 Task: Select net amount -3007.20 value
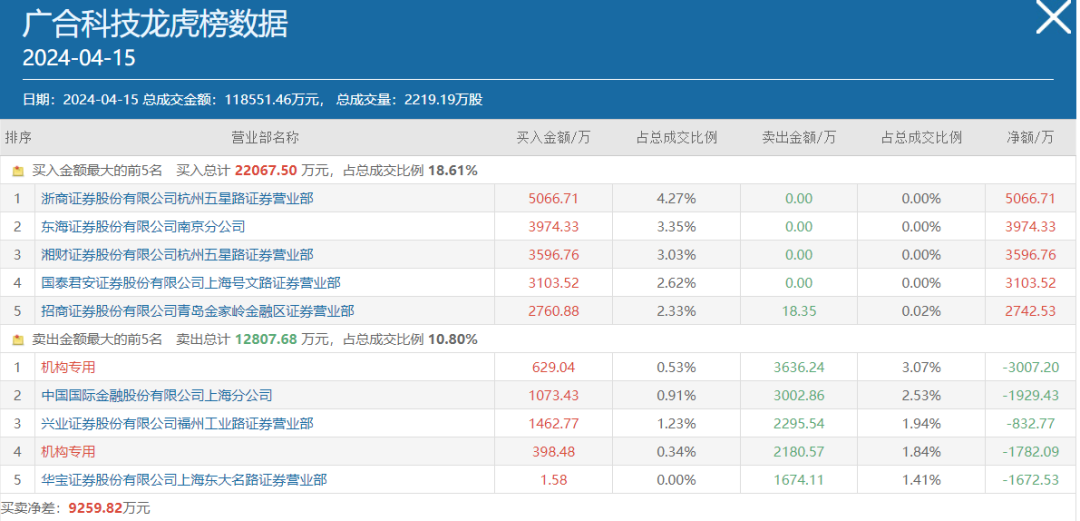pyautogui.click(x=1030, y=367)
